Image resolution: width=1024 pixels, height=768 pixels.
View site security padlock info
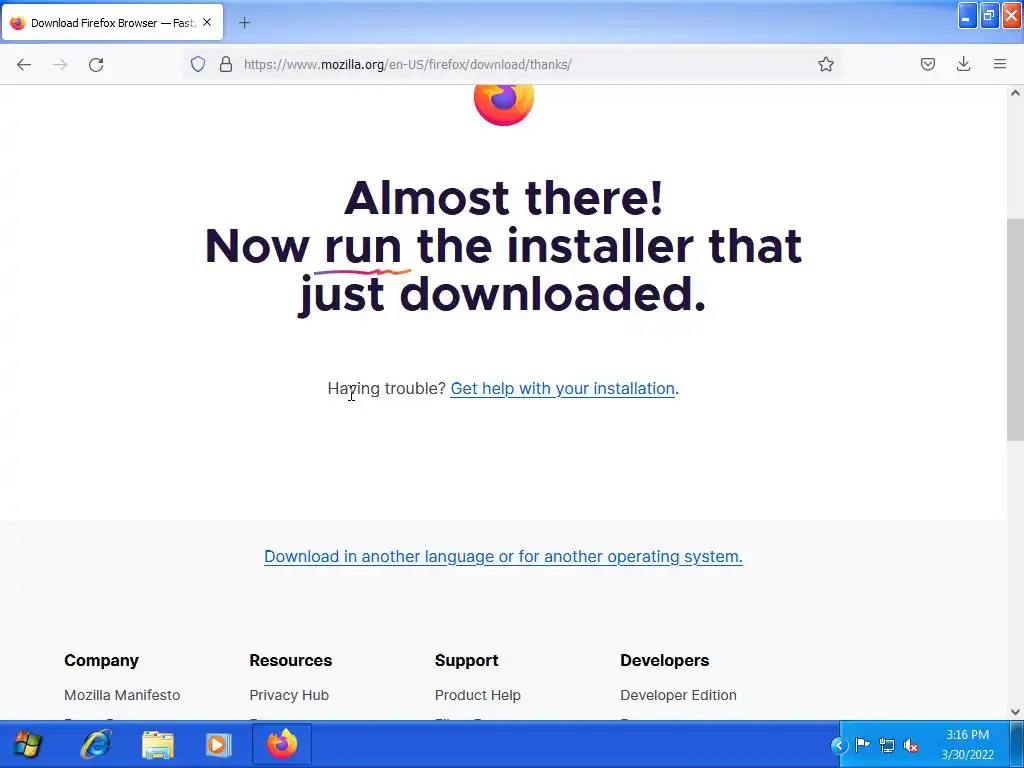(x=226, y=64)
